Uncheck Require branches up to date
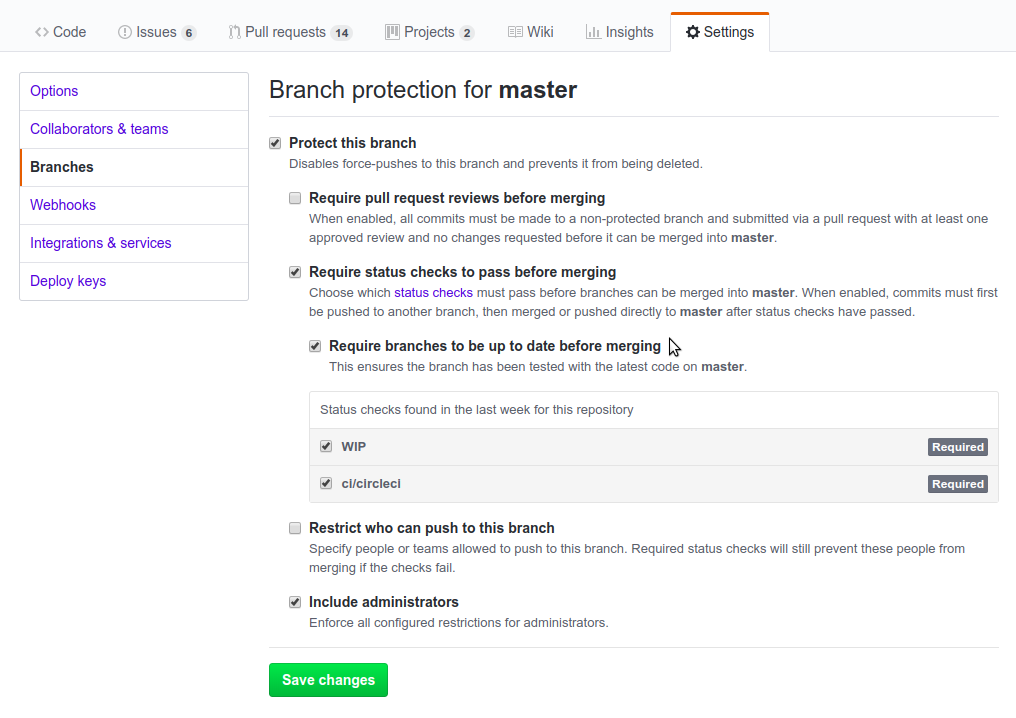 [x=315, y=346]
